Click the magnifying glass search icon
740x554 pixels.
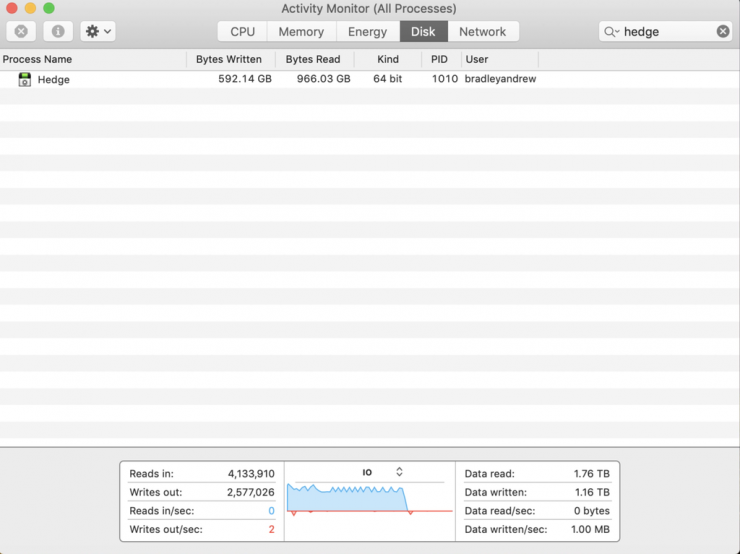[611, 31]
